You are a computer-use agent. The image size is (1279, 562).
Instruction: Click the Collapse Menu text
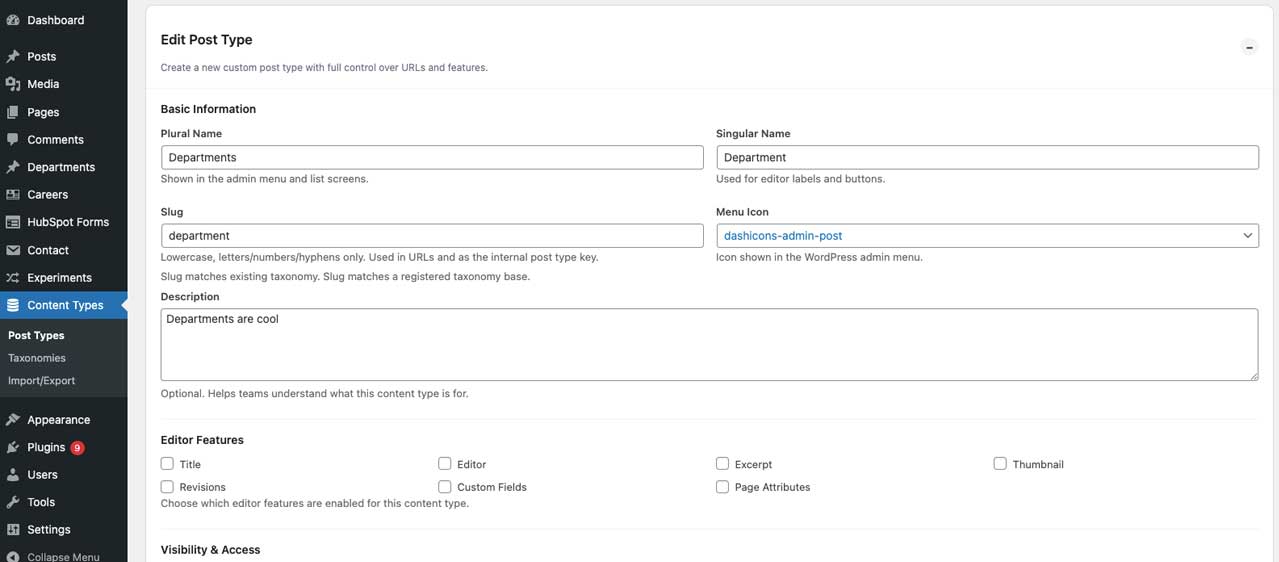tap(63, 557)
